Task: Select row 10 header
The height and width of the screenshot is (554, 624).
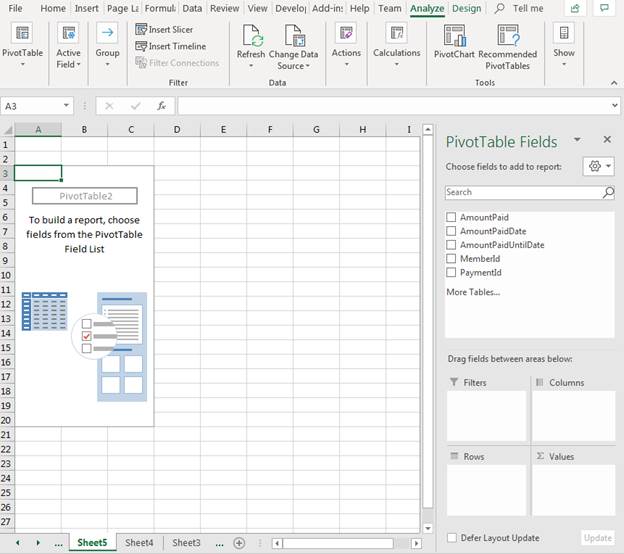Action: [x=6, y=275]
